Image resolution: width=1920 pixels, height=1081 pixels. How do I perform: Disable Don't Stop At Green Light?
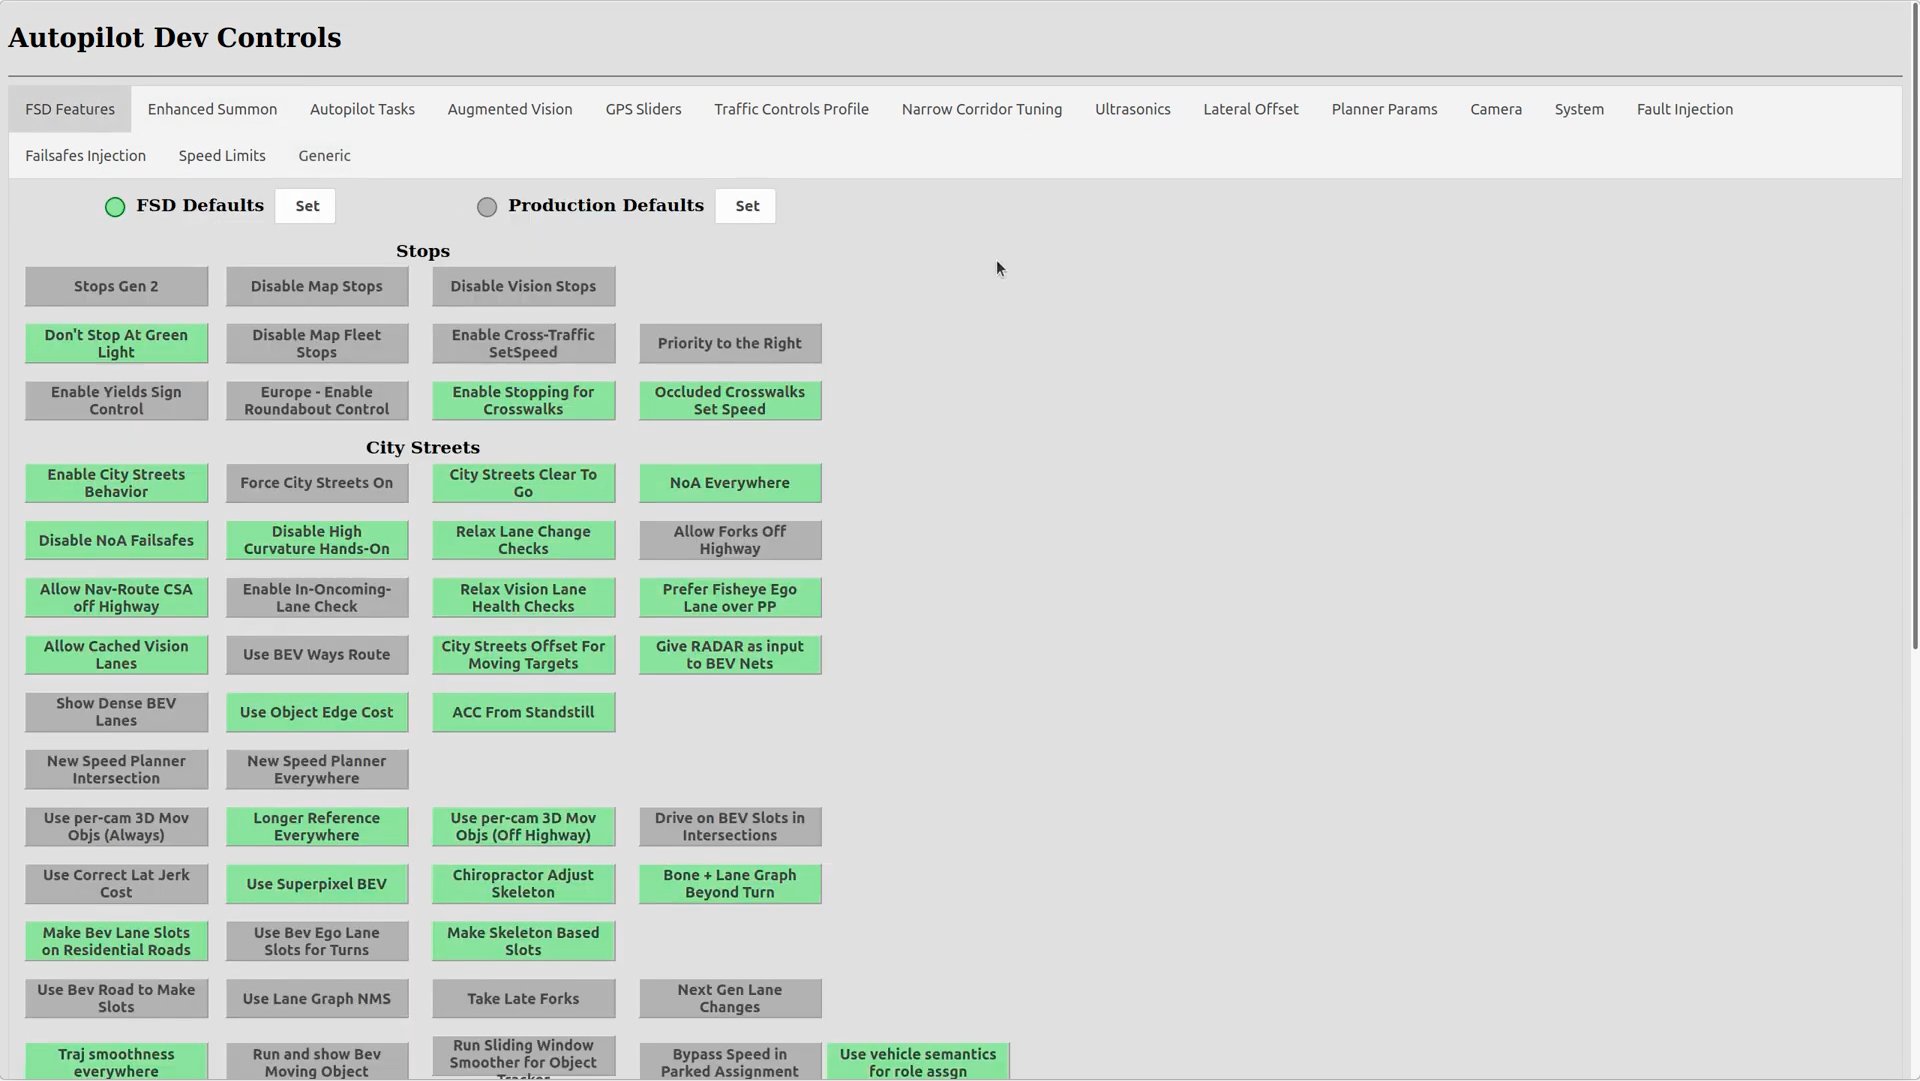coord(116,344)
